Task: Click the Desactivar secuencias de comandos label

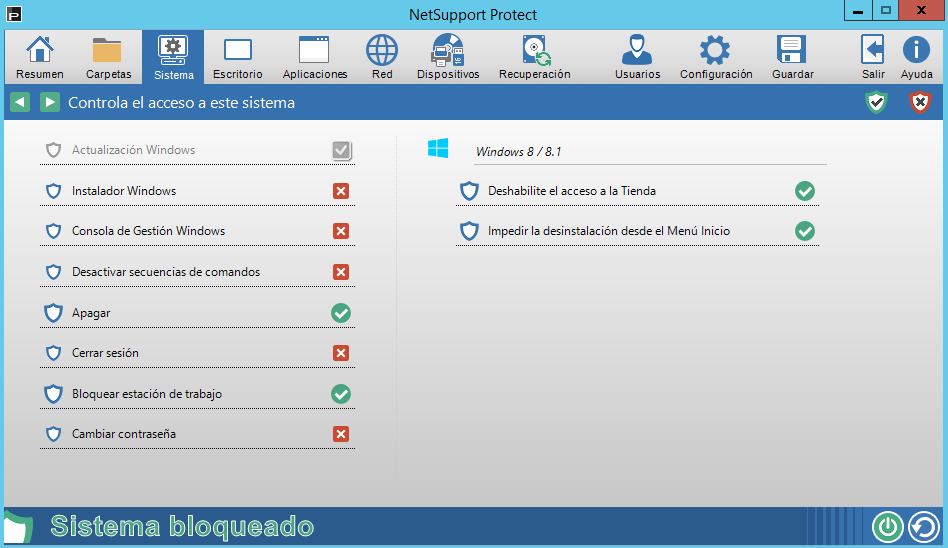Action: (166, 272)
